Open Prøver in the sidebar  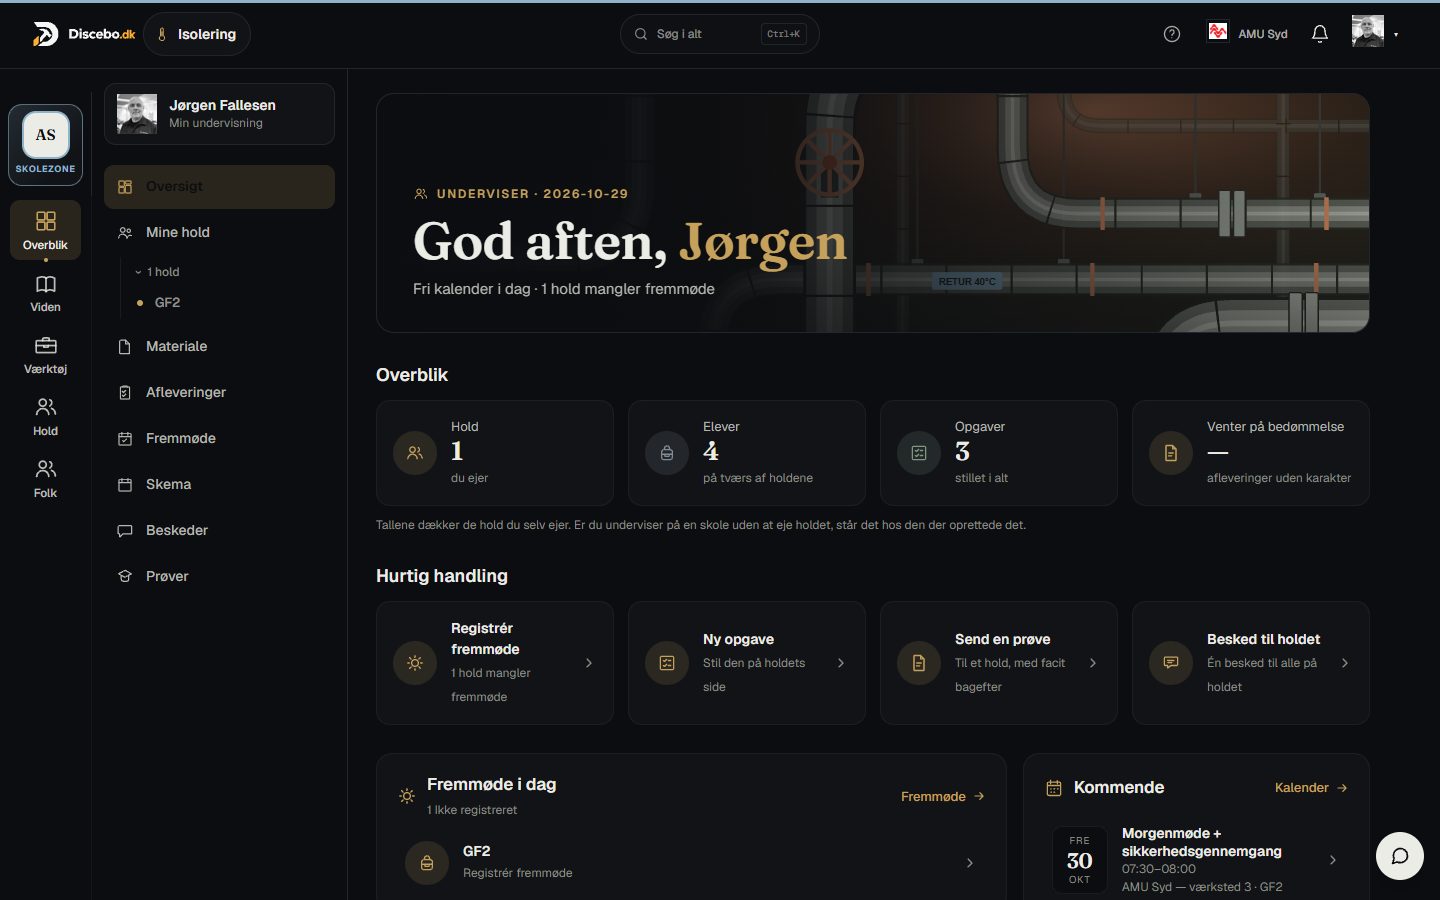(219, 576)
